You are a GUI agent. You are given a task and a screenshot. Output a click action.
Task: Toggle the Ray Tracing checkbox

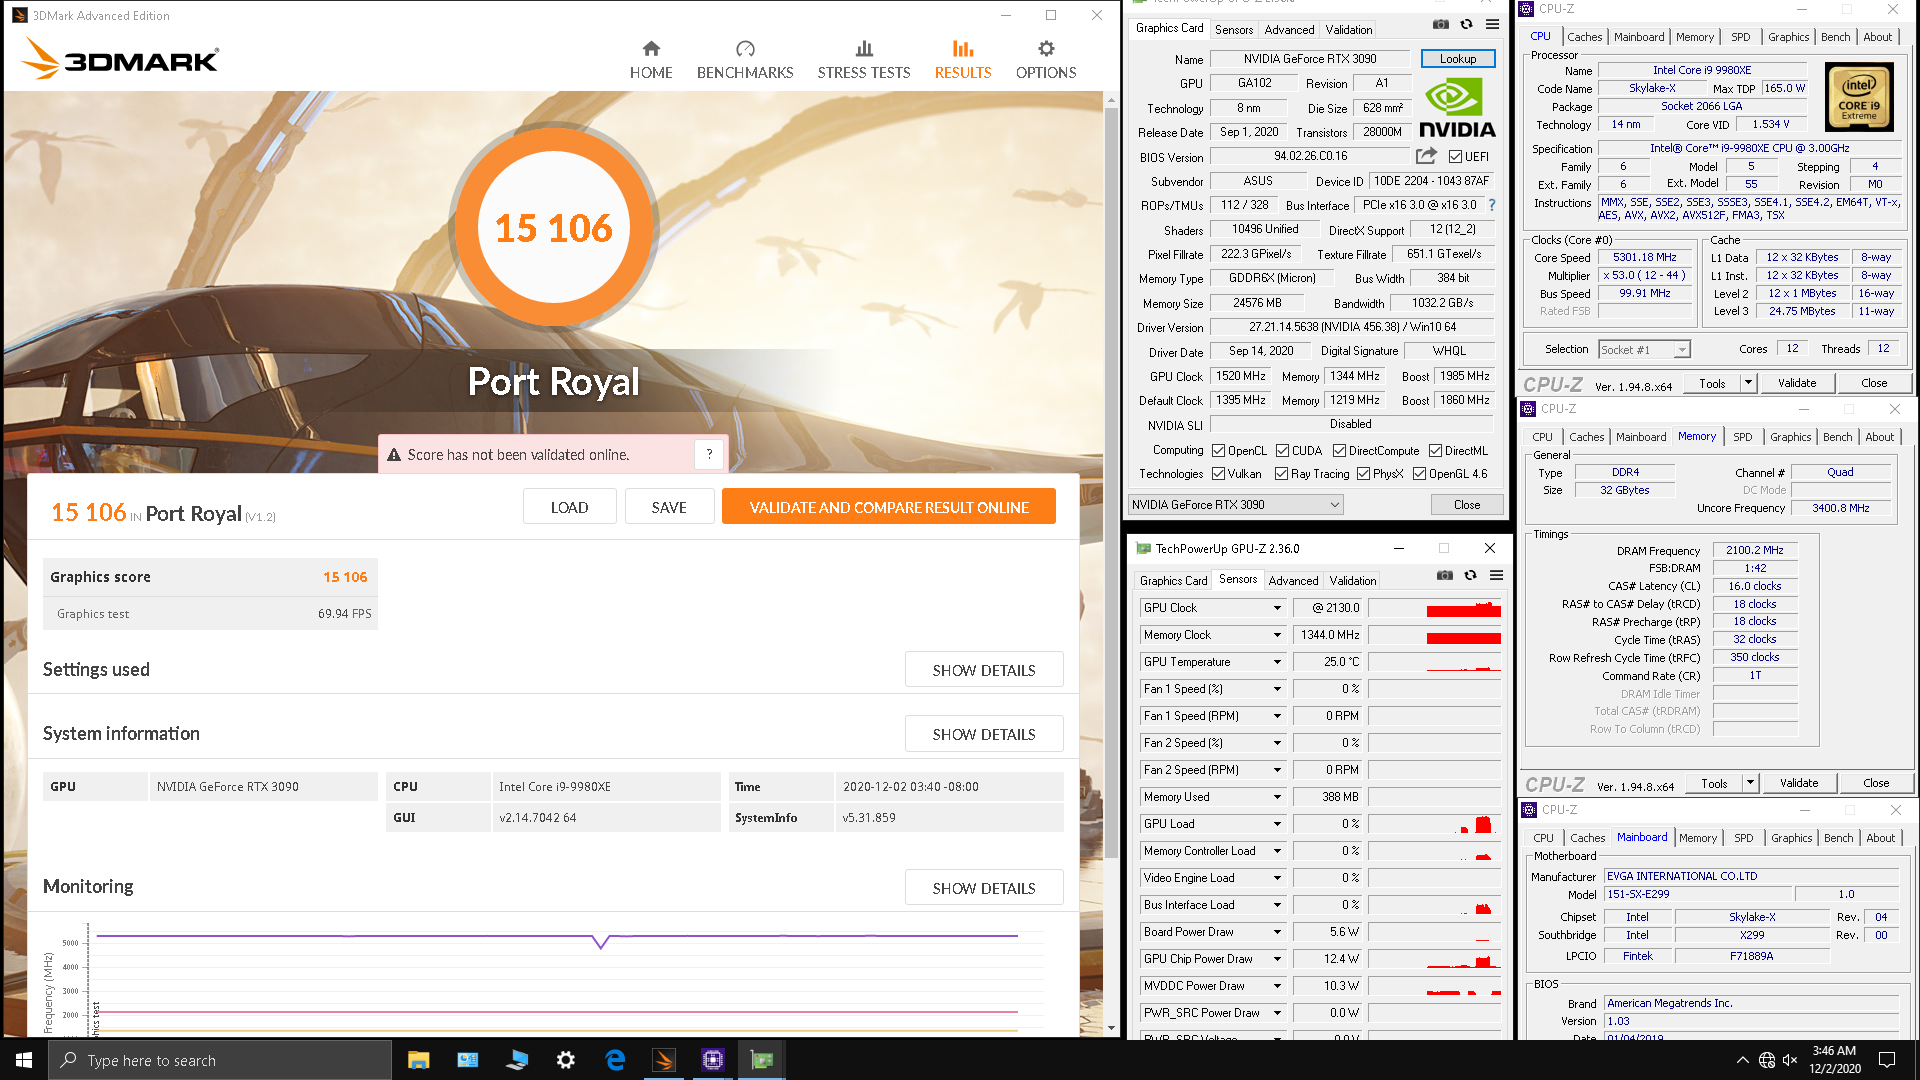[x=1281, y=474]
